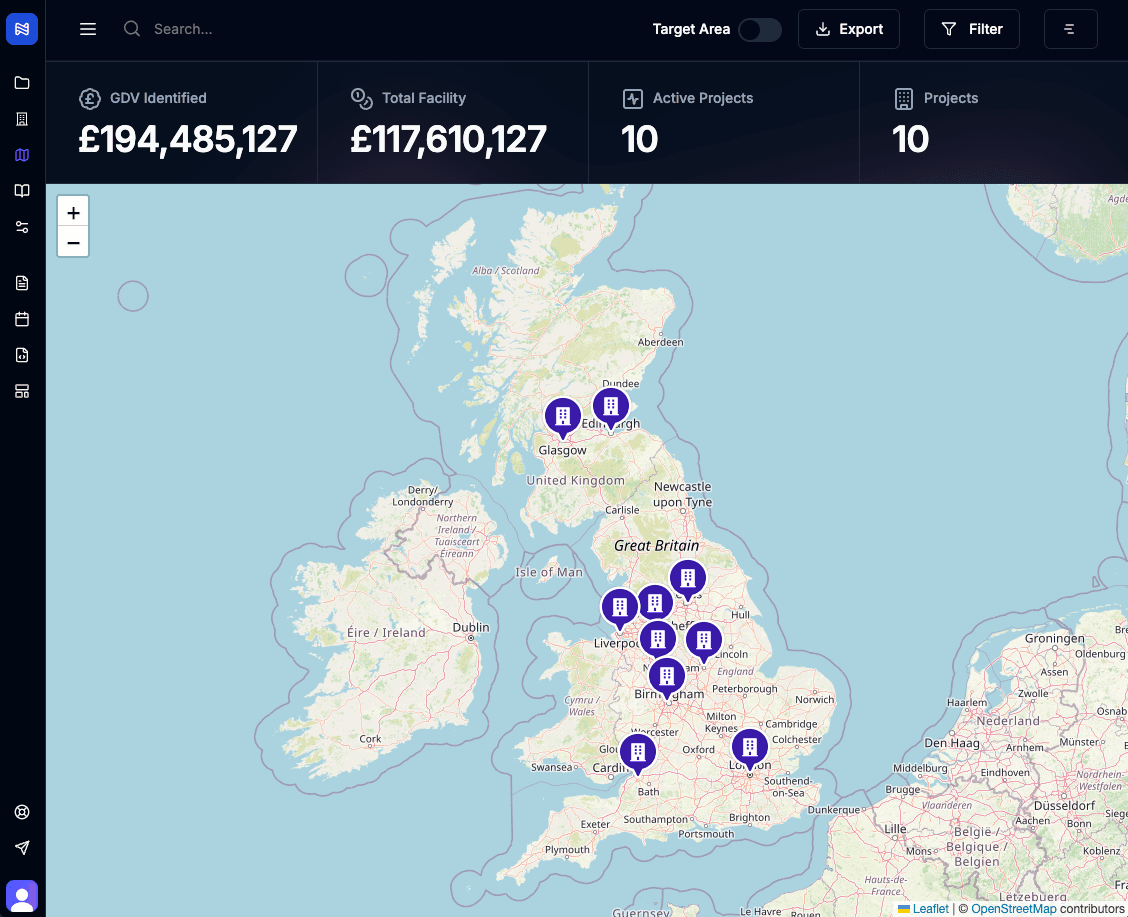Click the Lincoln area project marker
Viewport: 1128px width, 917px height.
pos(704,642)
